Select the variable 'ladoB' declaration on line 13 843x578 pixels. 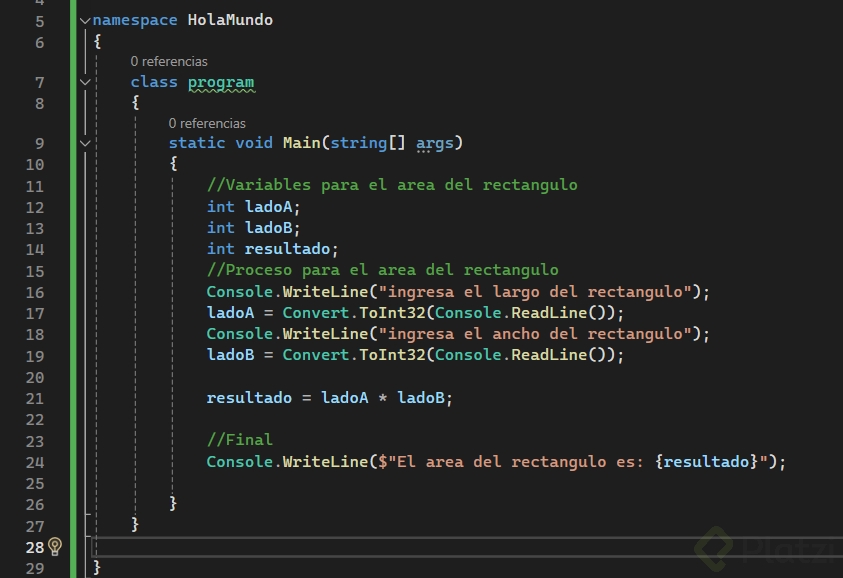[x=268, y=228]
